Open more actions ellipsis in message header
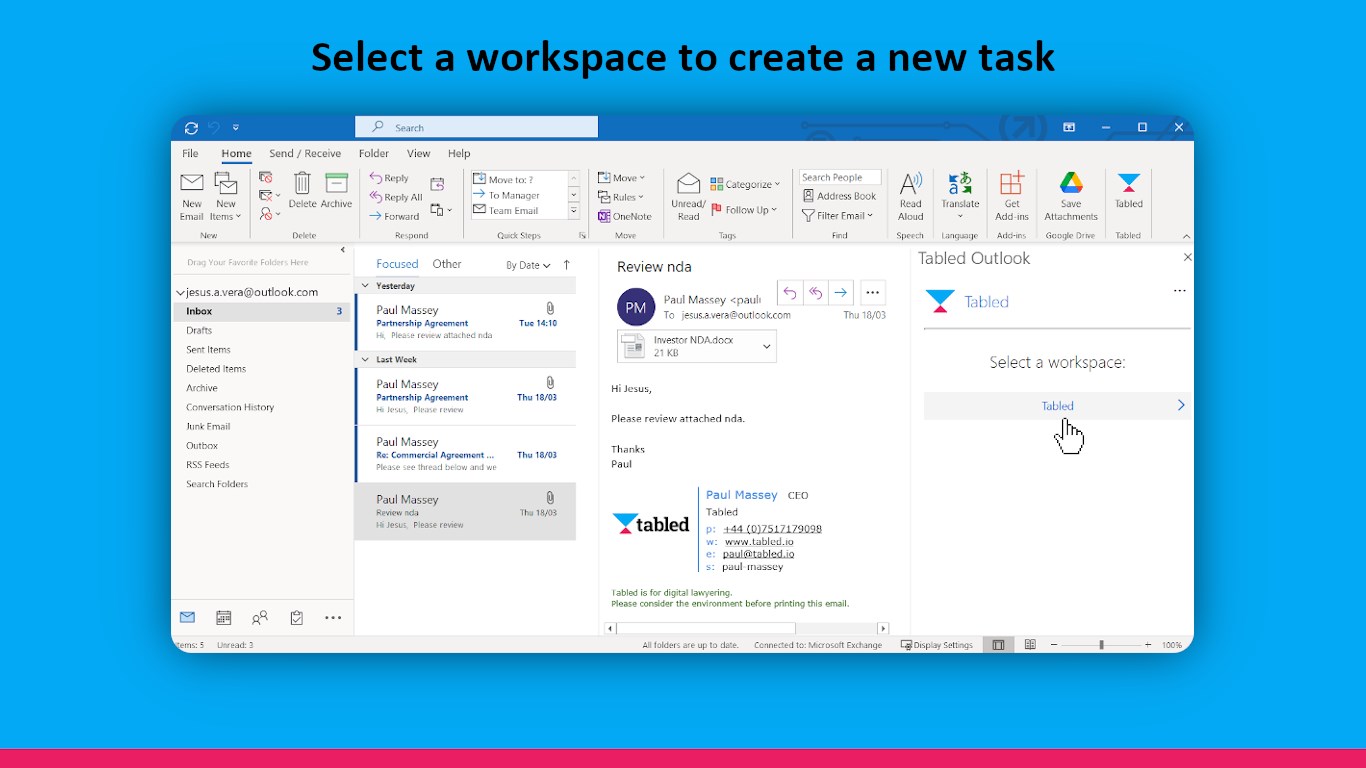 pos(873,293)
